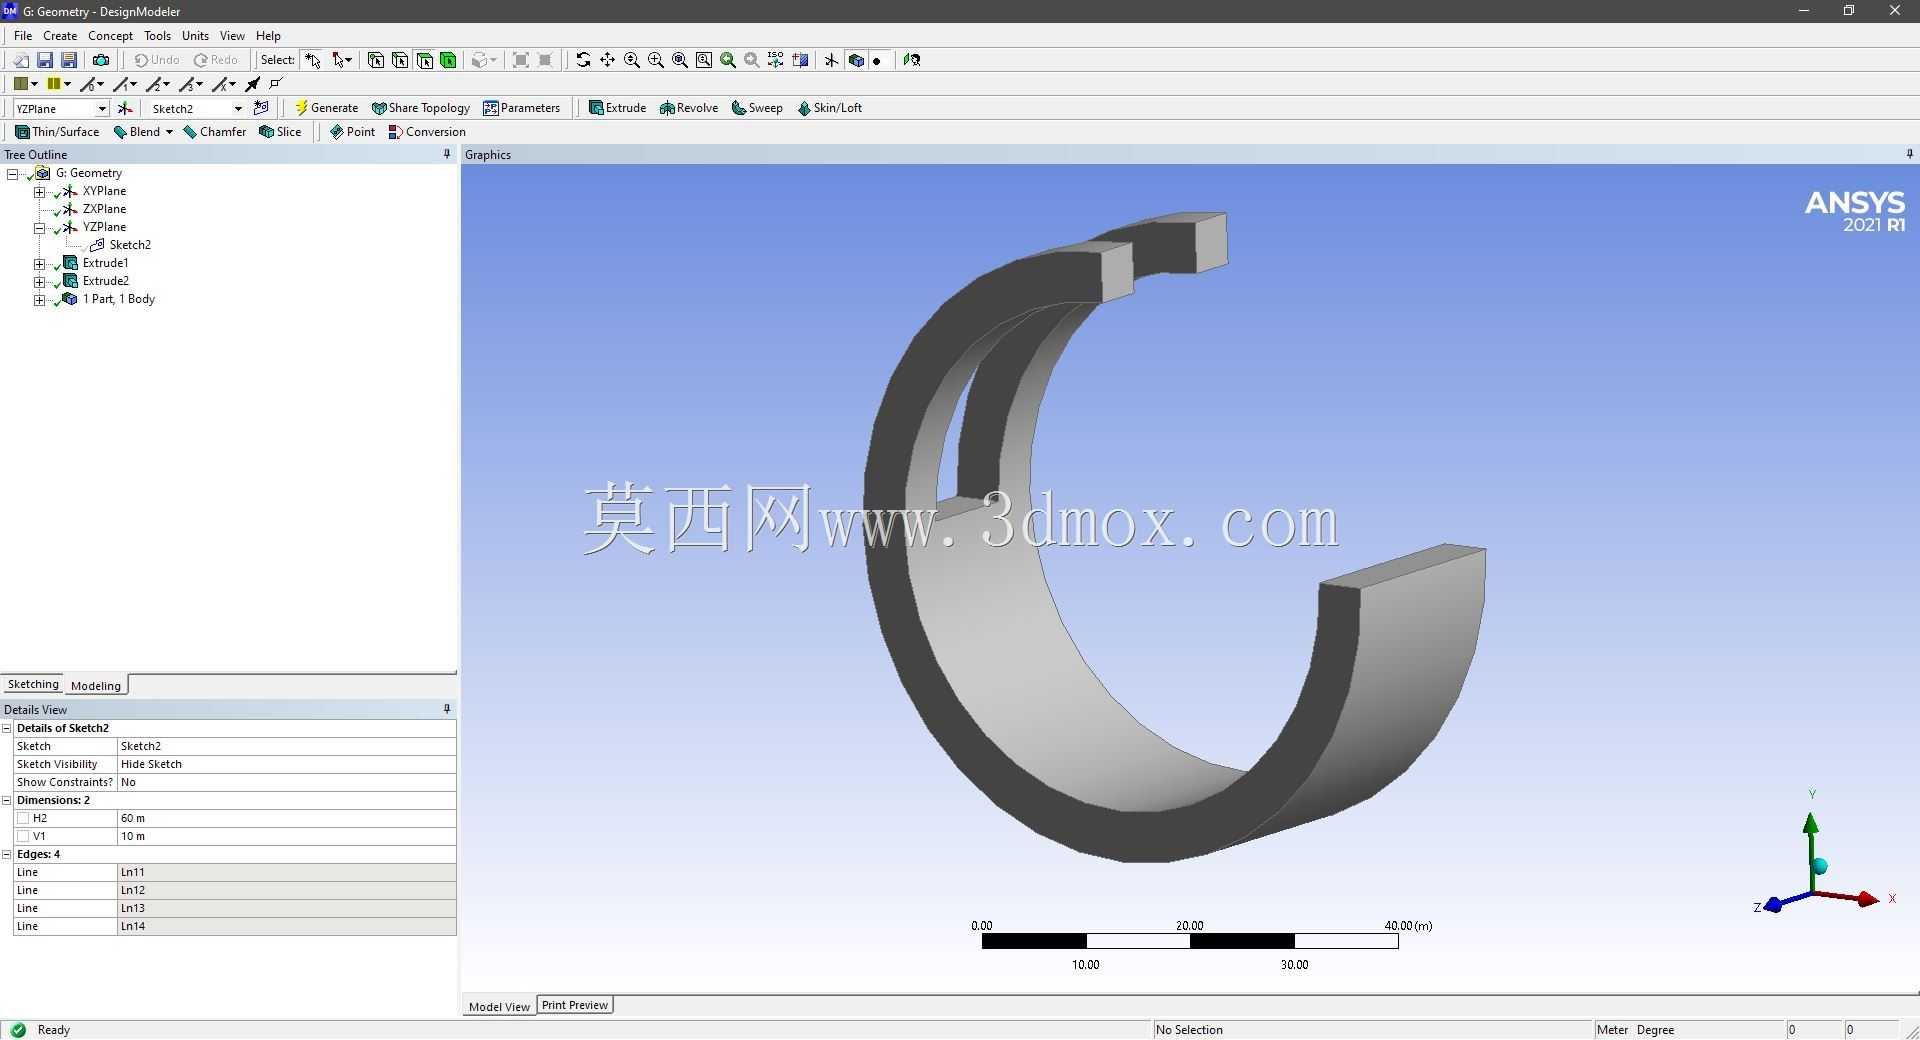Click the Save Project icon
1920x1040 pixels.
pos(45,60)
